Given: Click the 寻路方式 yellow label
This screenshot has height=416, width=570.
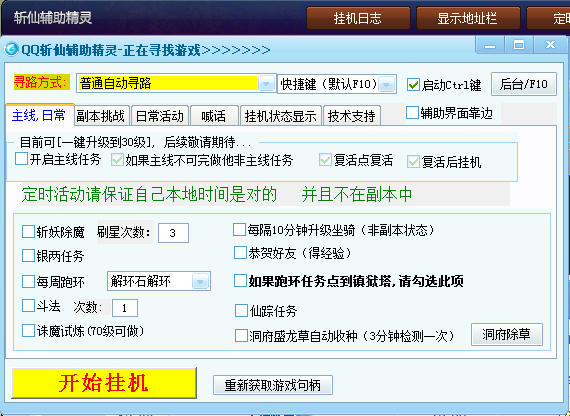Looking at the screenshot, I should [x=41, y=83].
